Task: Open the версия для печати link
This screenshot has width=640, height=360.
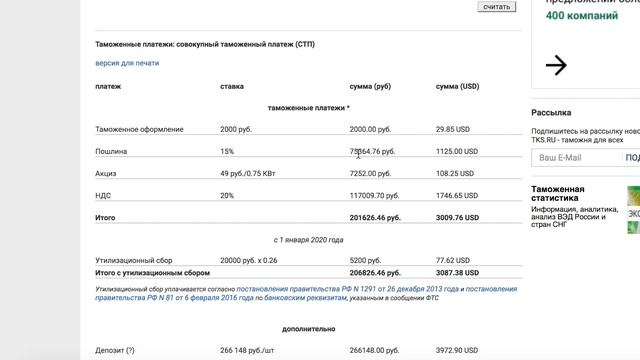Action: click(x=127, y=63)
